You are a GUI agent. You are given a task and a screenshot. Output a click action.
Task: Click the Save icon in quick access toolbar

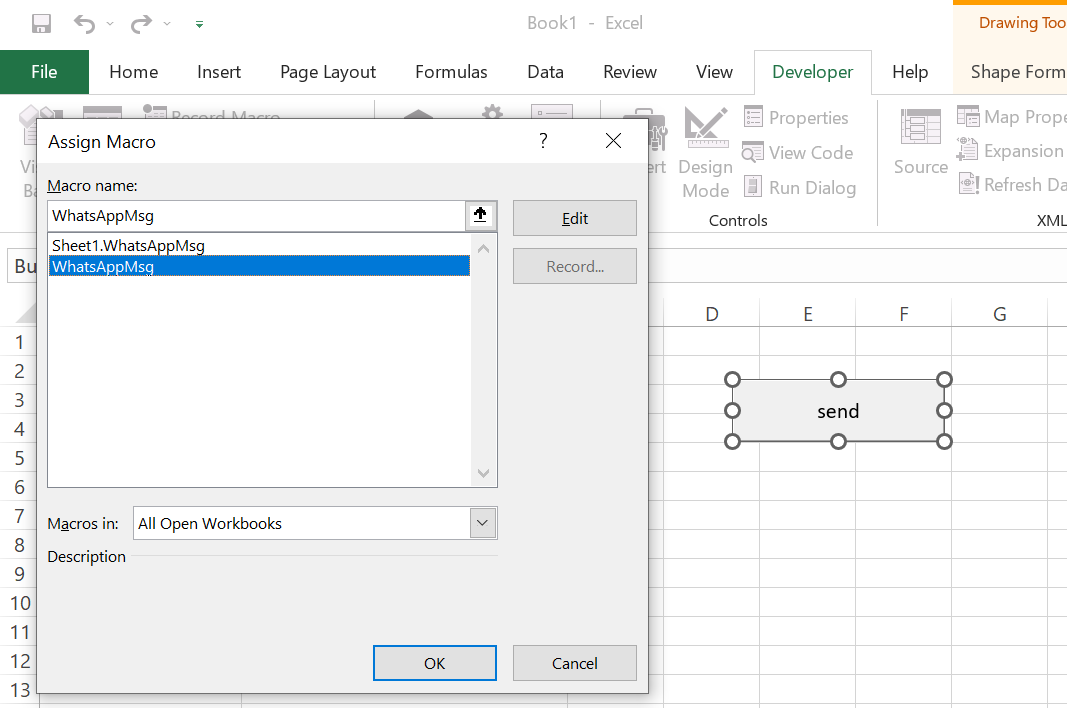click(42, 24)
